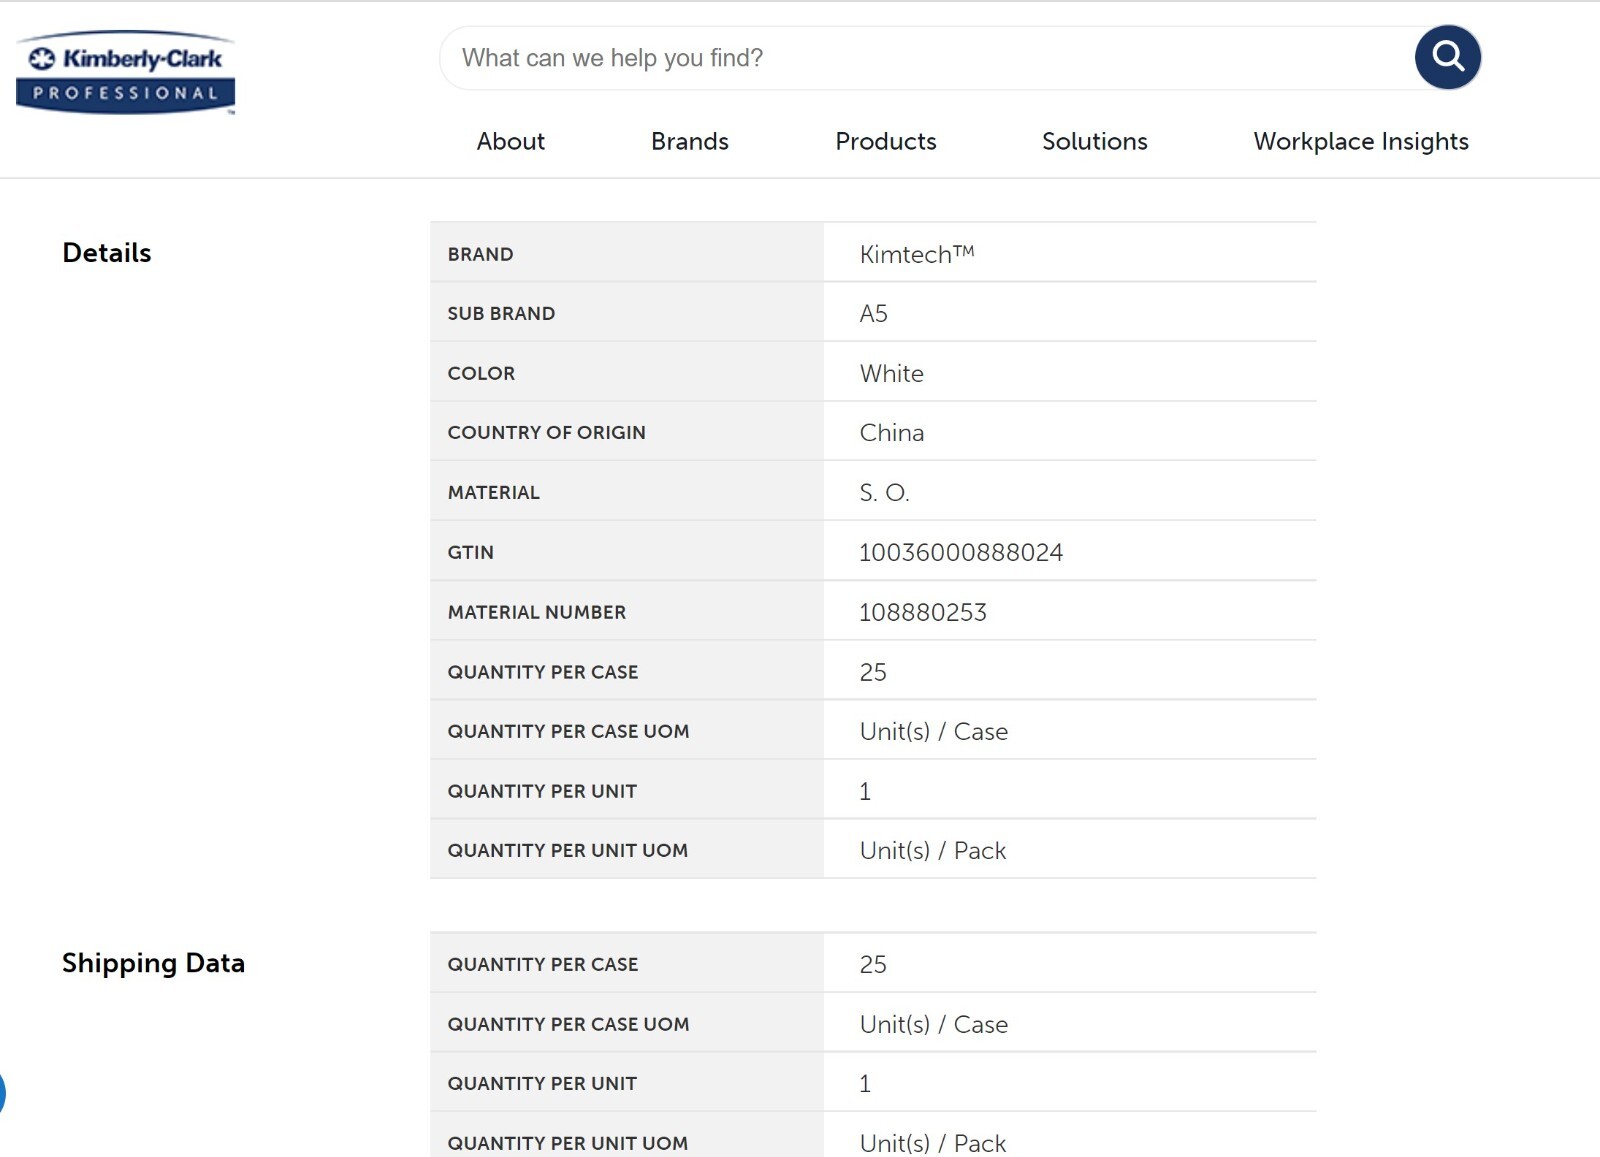Click the Sub Brand value A5

873,314
